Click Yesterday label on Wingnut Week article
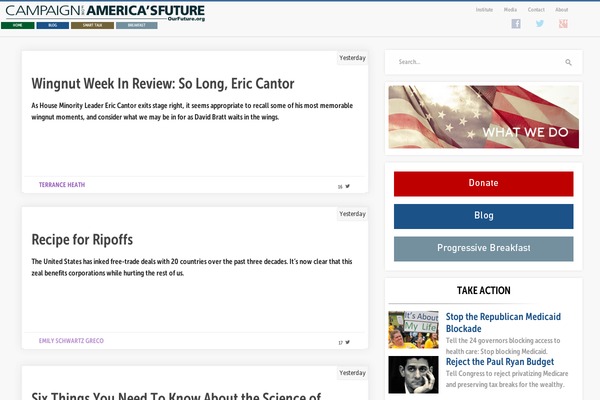Viewport: 600px width, 400px height. point(352,58)
